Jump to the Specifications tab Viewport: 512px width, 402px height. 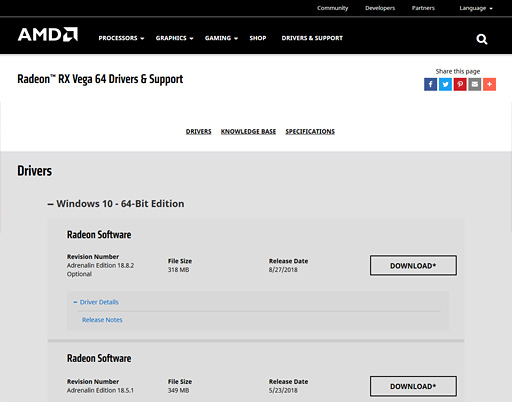pos(310,131)
